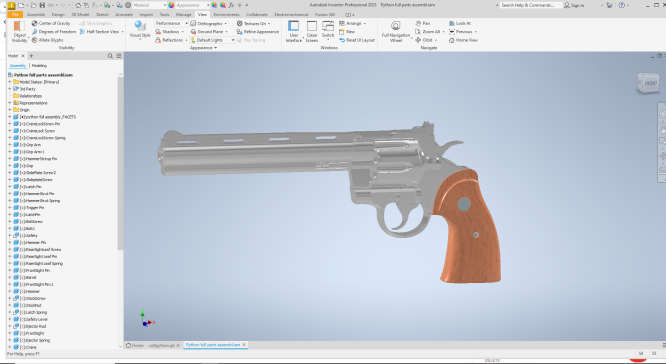Click the Save icon in quick access toolbar
The height and width of the screenshot is (364, 666).
point(42,5)
